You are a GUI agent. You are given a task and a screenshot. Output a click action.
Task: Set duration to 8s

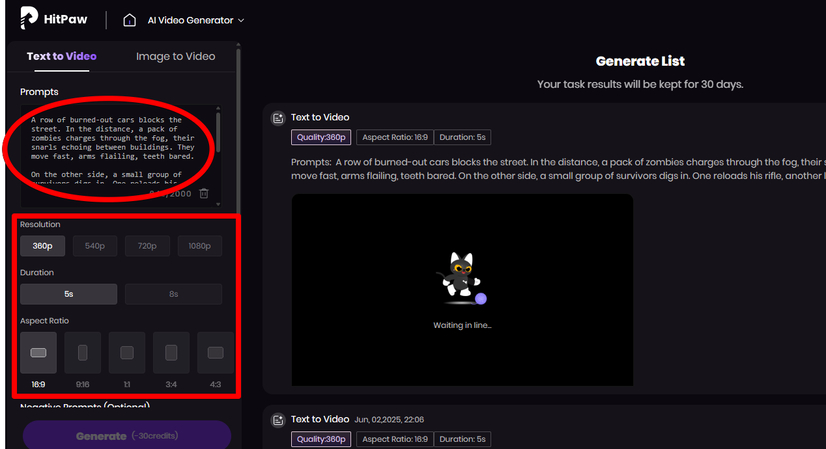tap(173, 294)
